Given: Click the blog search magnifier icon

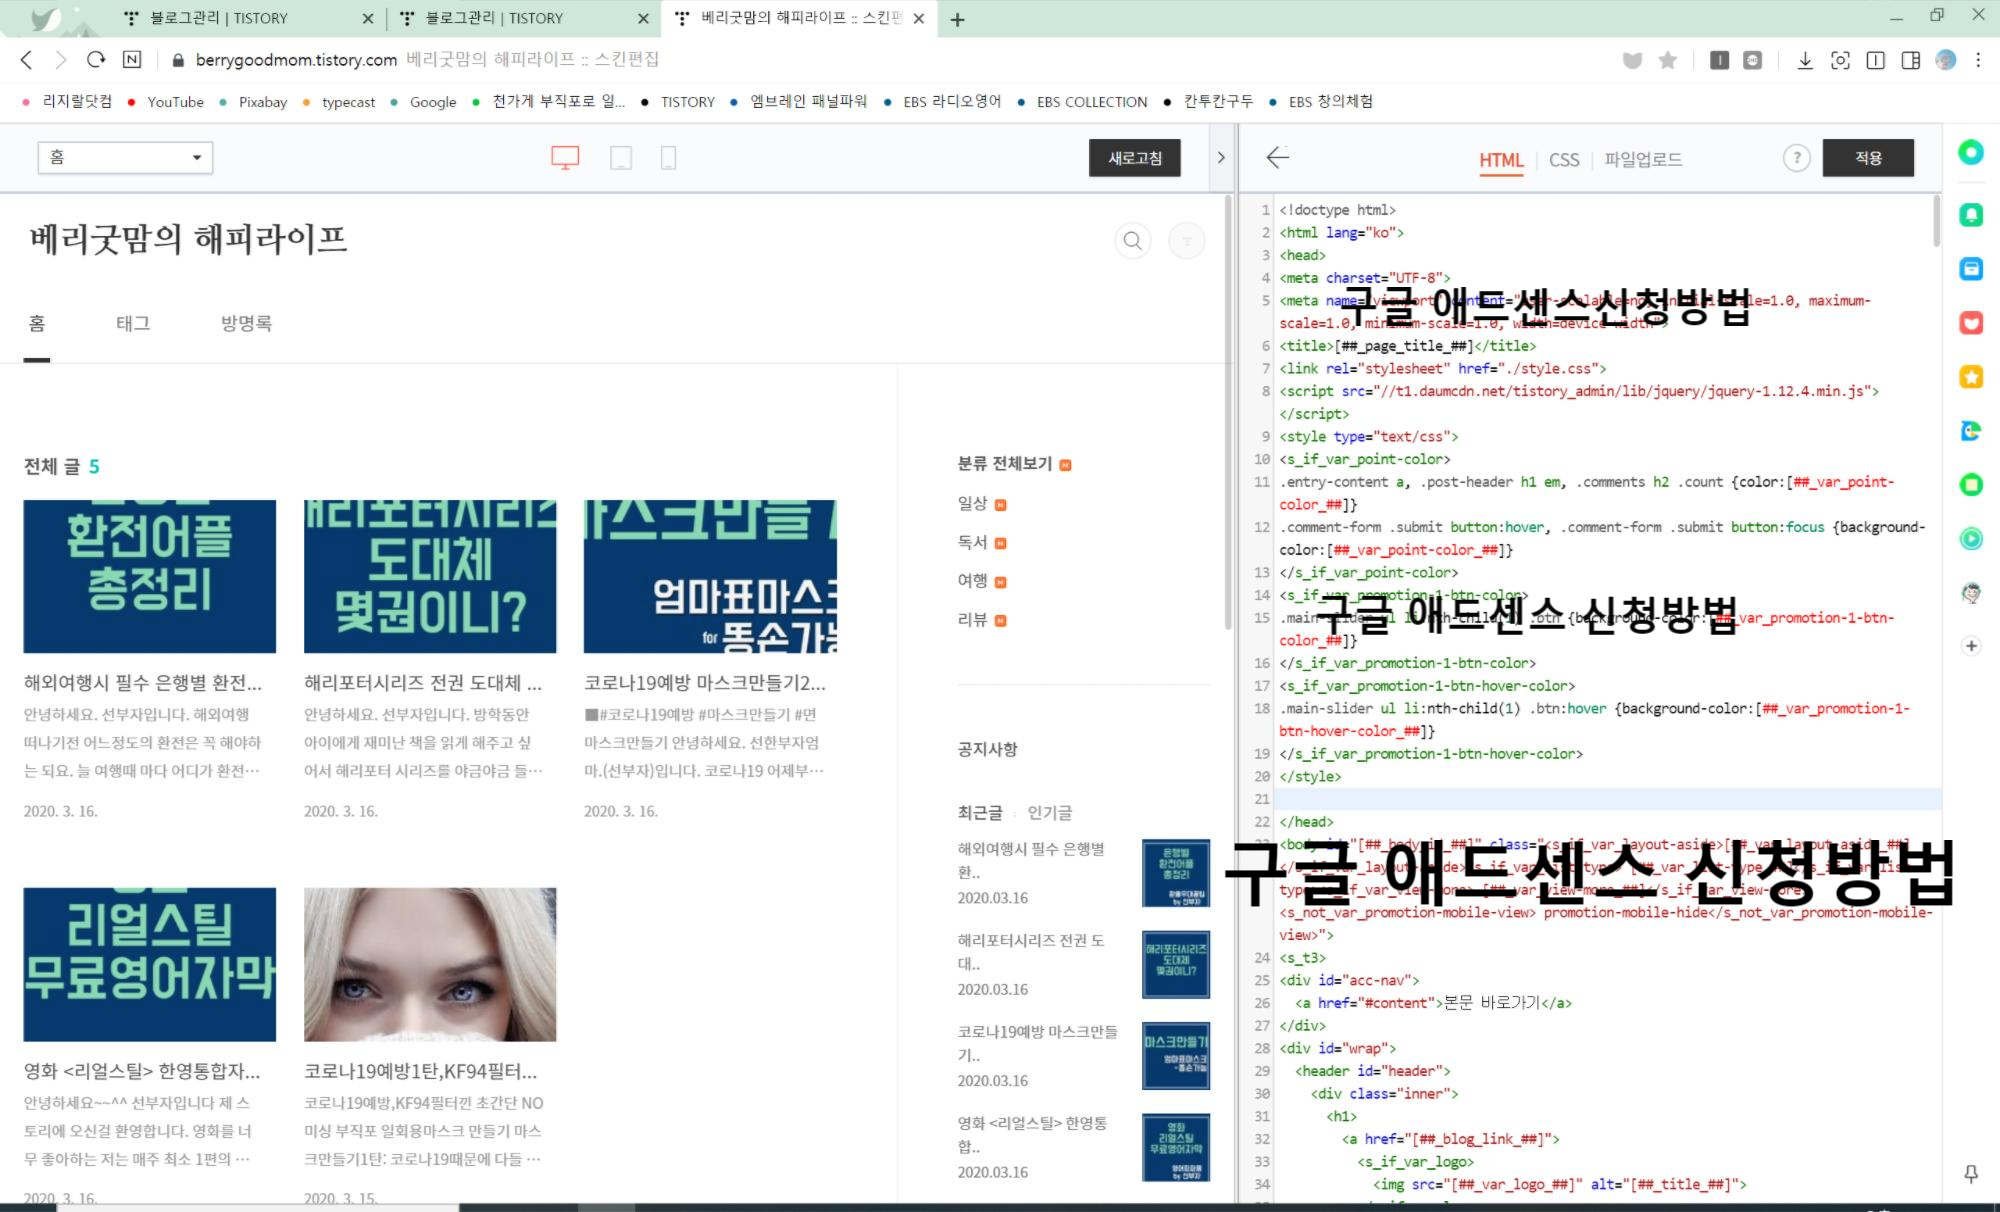Looking at the screenshot, I should tap(1132, 241).
